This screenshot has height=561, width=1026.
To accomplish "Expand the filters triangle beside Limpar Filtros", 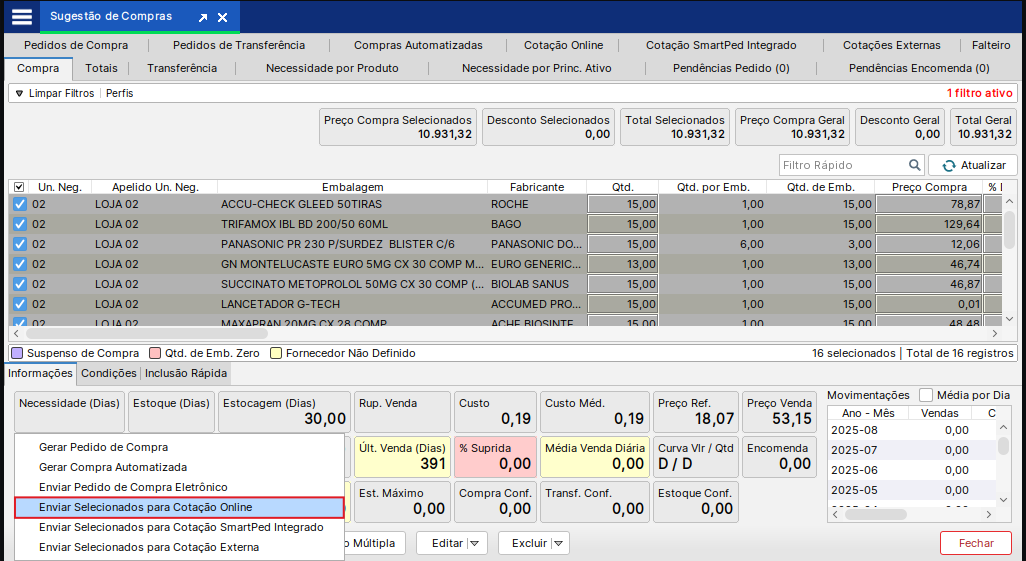I will pos(19,94).
